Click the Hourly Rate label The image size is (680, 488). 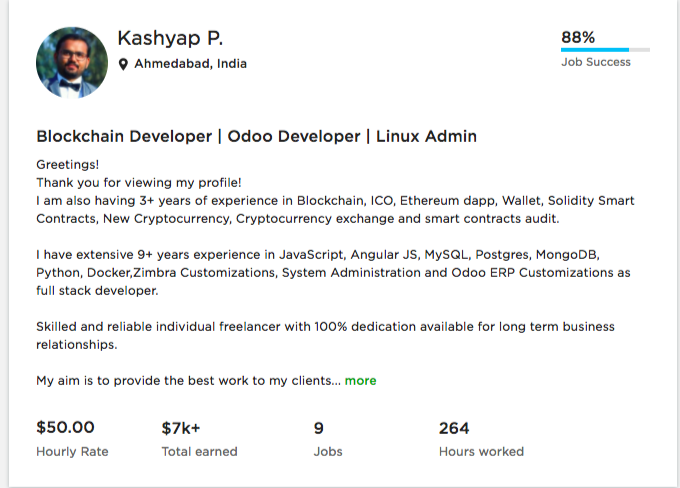[72, 452]
